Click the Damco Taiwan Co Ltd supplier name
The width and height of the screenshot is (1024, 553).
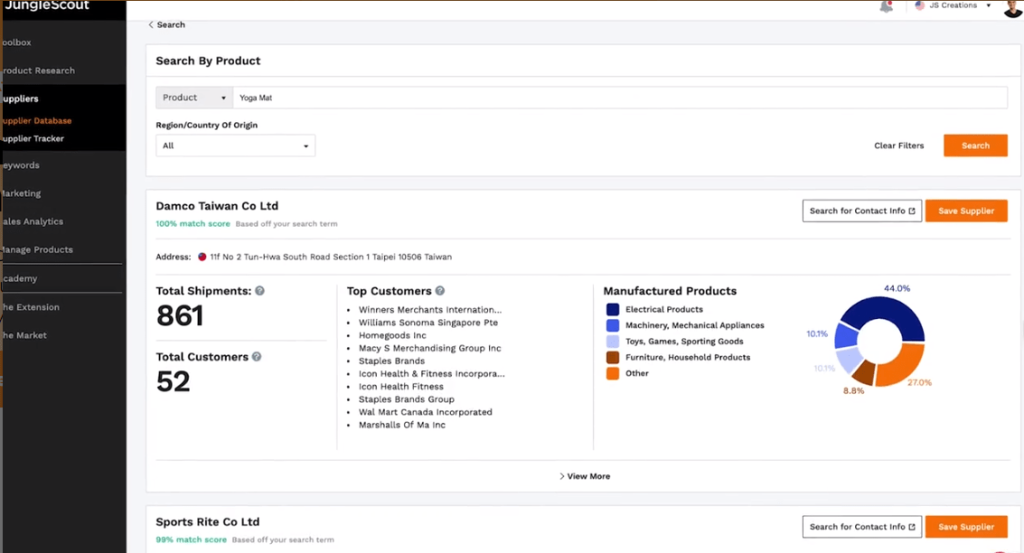217,206
